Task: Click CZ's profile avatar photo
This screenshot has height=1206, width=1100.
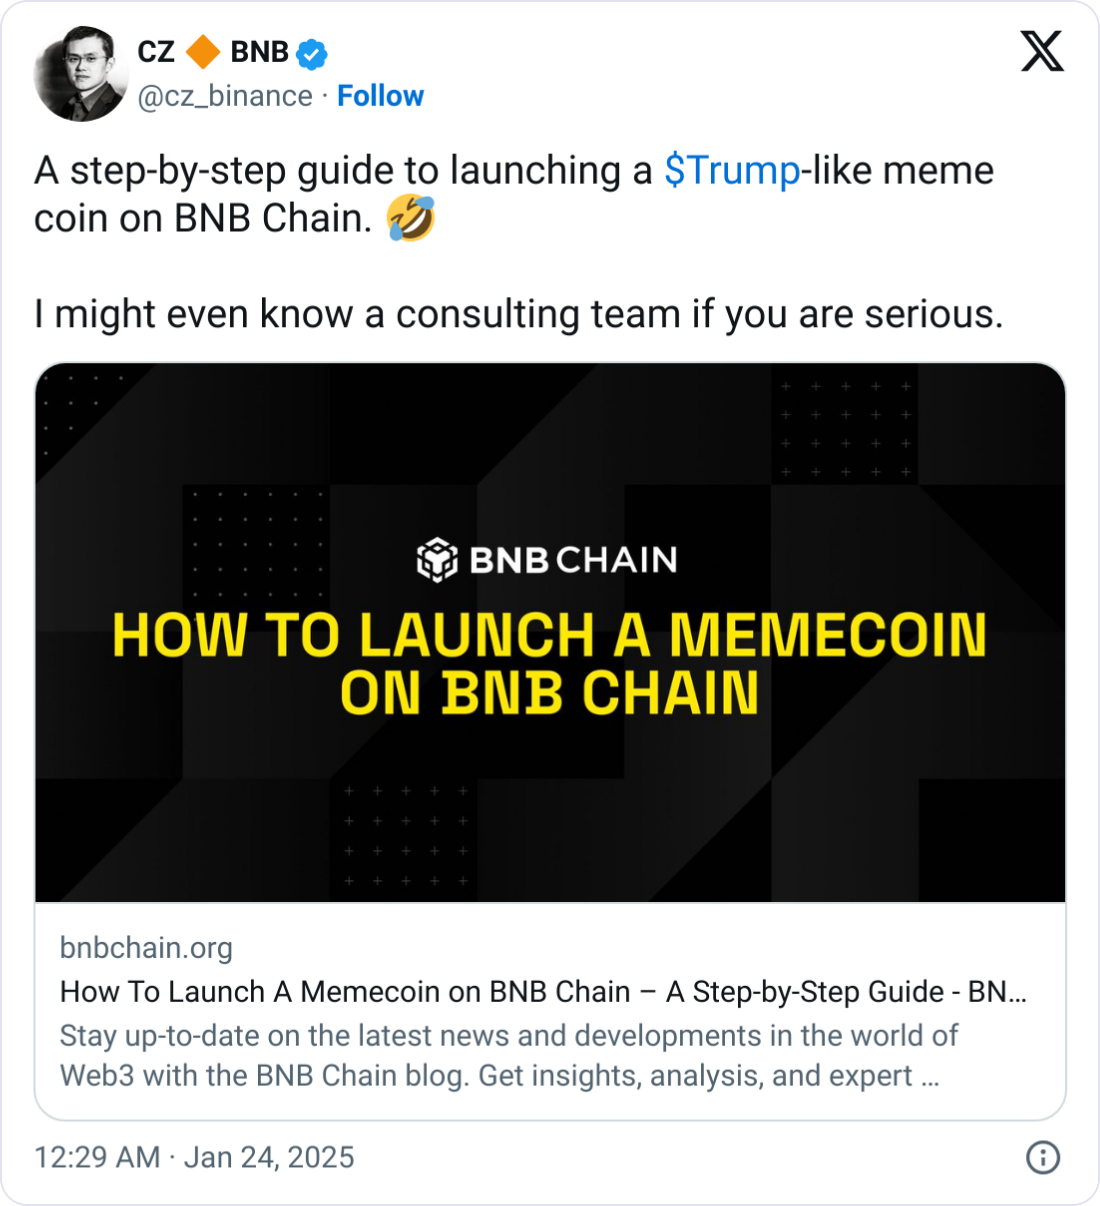Action: click(x=80, y=74)
